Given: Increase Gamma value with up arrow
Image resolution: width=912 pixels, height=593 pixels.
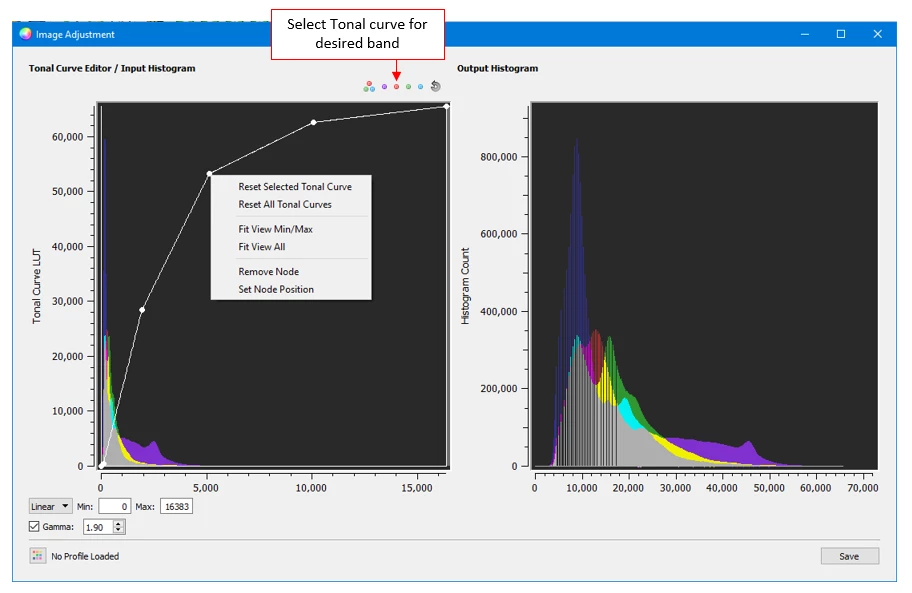Looking at the screenshot, I should [120, 522].
